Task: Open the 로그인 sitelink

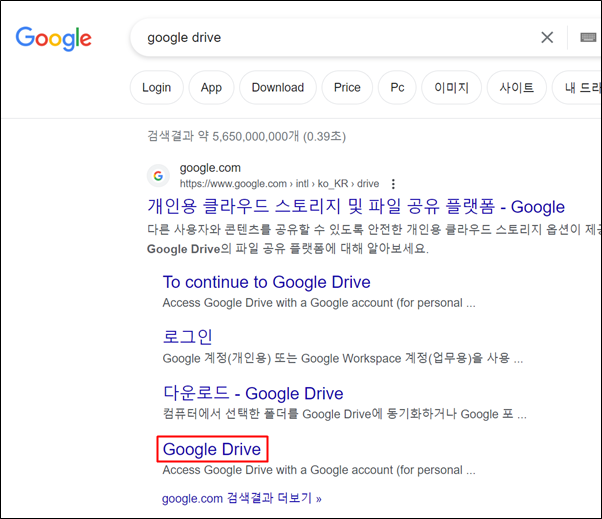Action: (187, 337)
